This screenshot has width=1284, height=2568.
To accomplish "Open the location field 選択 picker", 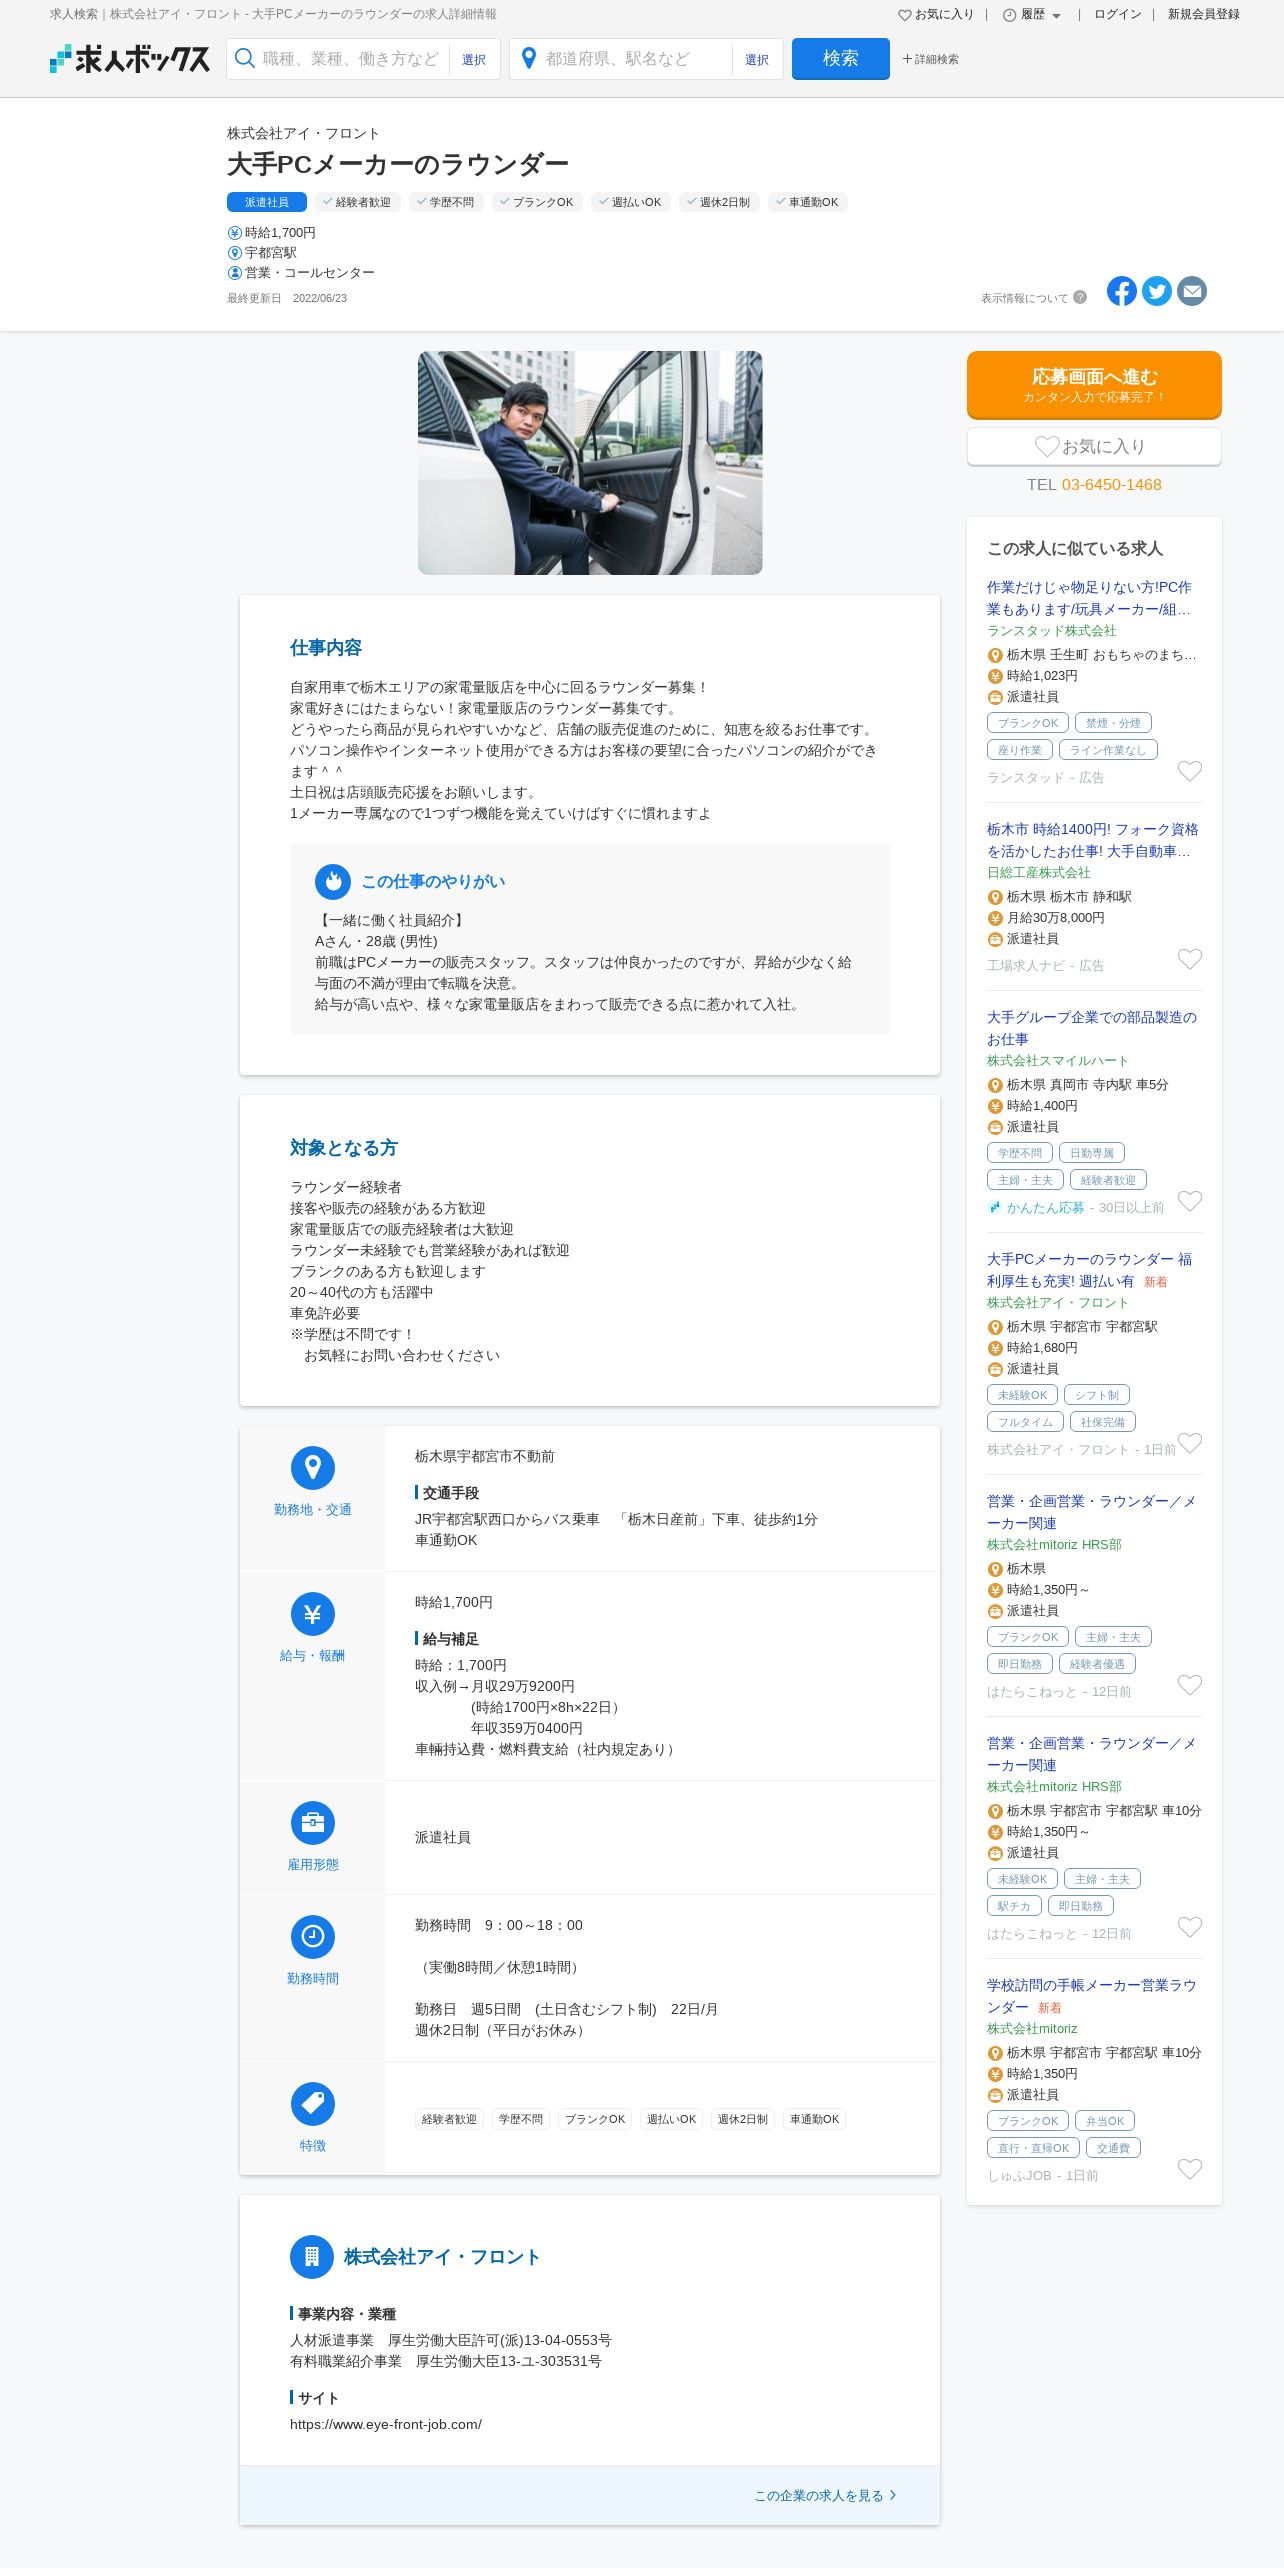I will pyautogui.click(x=757, y=60).
